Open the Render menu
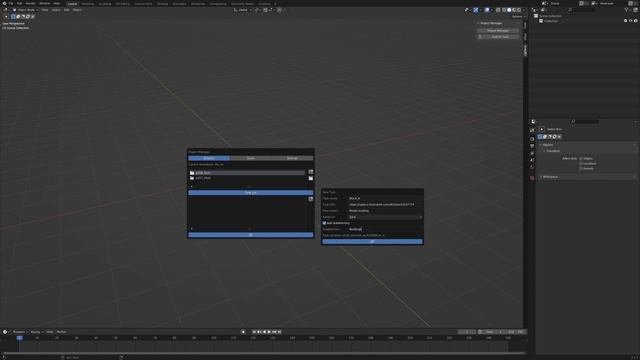This screenshot has height=360, width=640. 30,3
